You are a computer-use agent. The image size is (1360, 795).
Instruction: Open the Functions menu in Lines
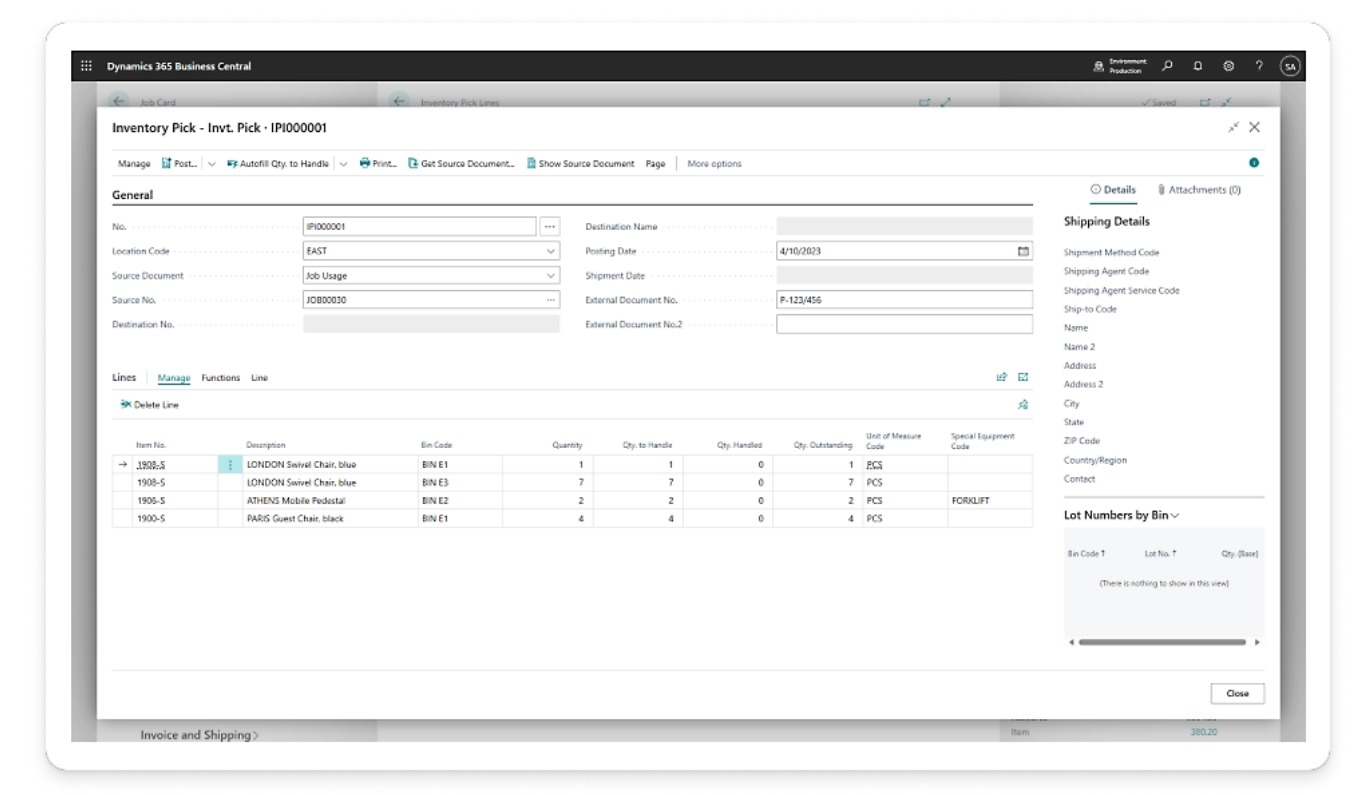coord(220,378)
